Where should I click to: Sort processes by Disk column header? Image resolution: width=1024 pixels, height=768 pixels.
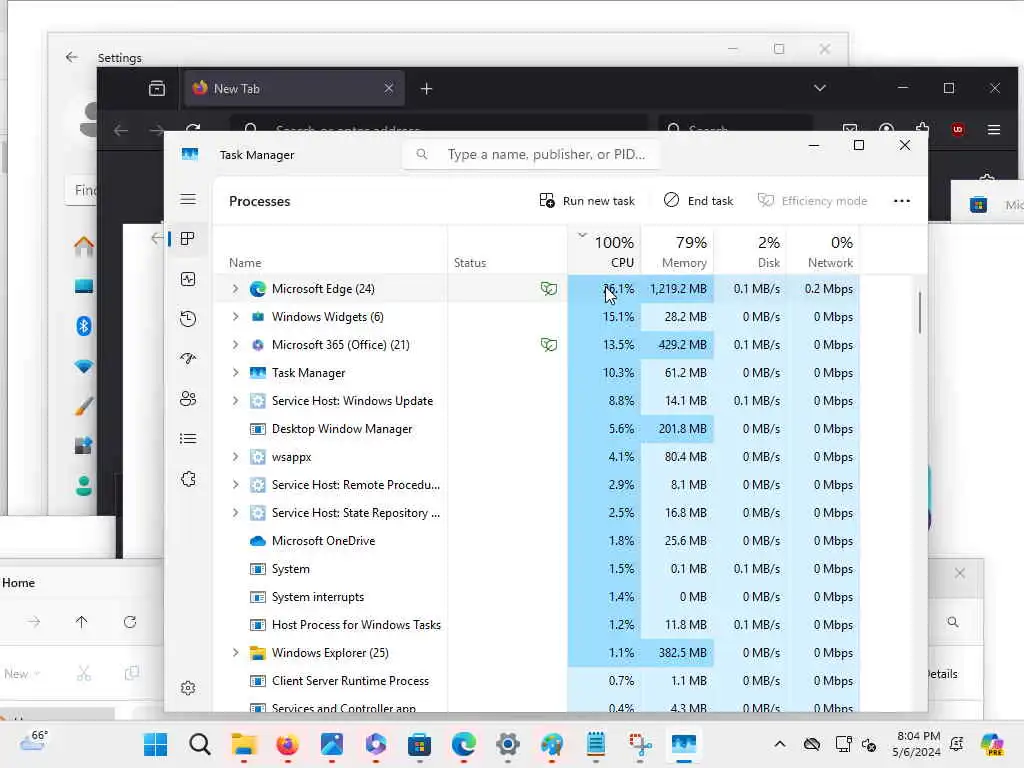click(x=750, y=251)
